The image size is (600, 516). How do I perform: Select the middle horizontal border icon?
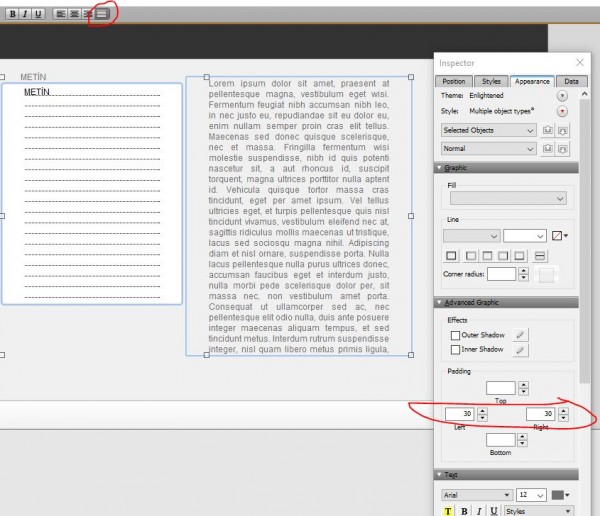540,256
